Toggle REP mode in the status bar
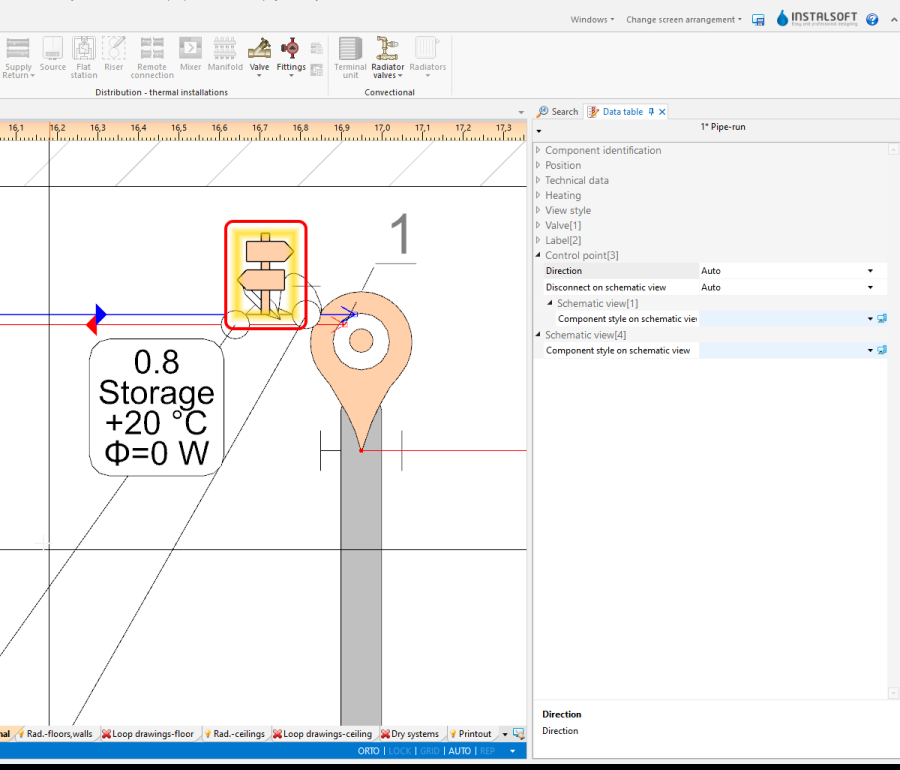 487,750
